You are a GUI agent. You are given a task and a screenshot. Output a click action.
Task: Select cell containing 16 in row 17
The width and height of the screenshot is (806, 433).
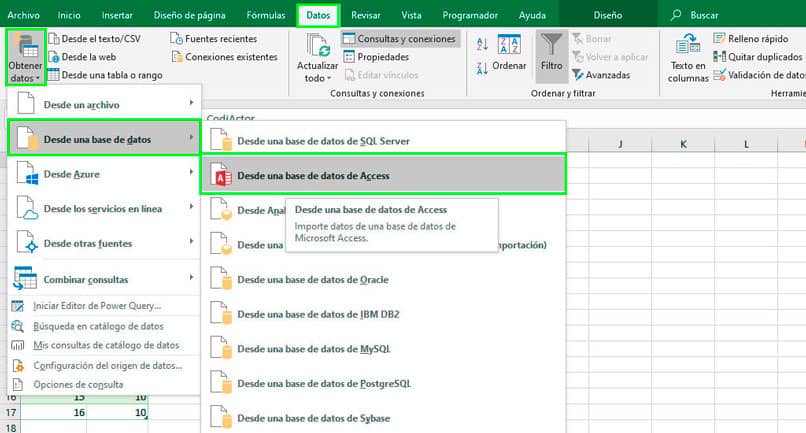(x=53, y=412)
